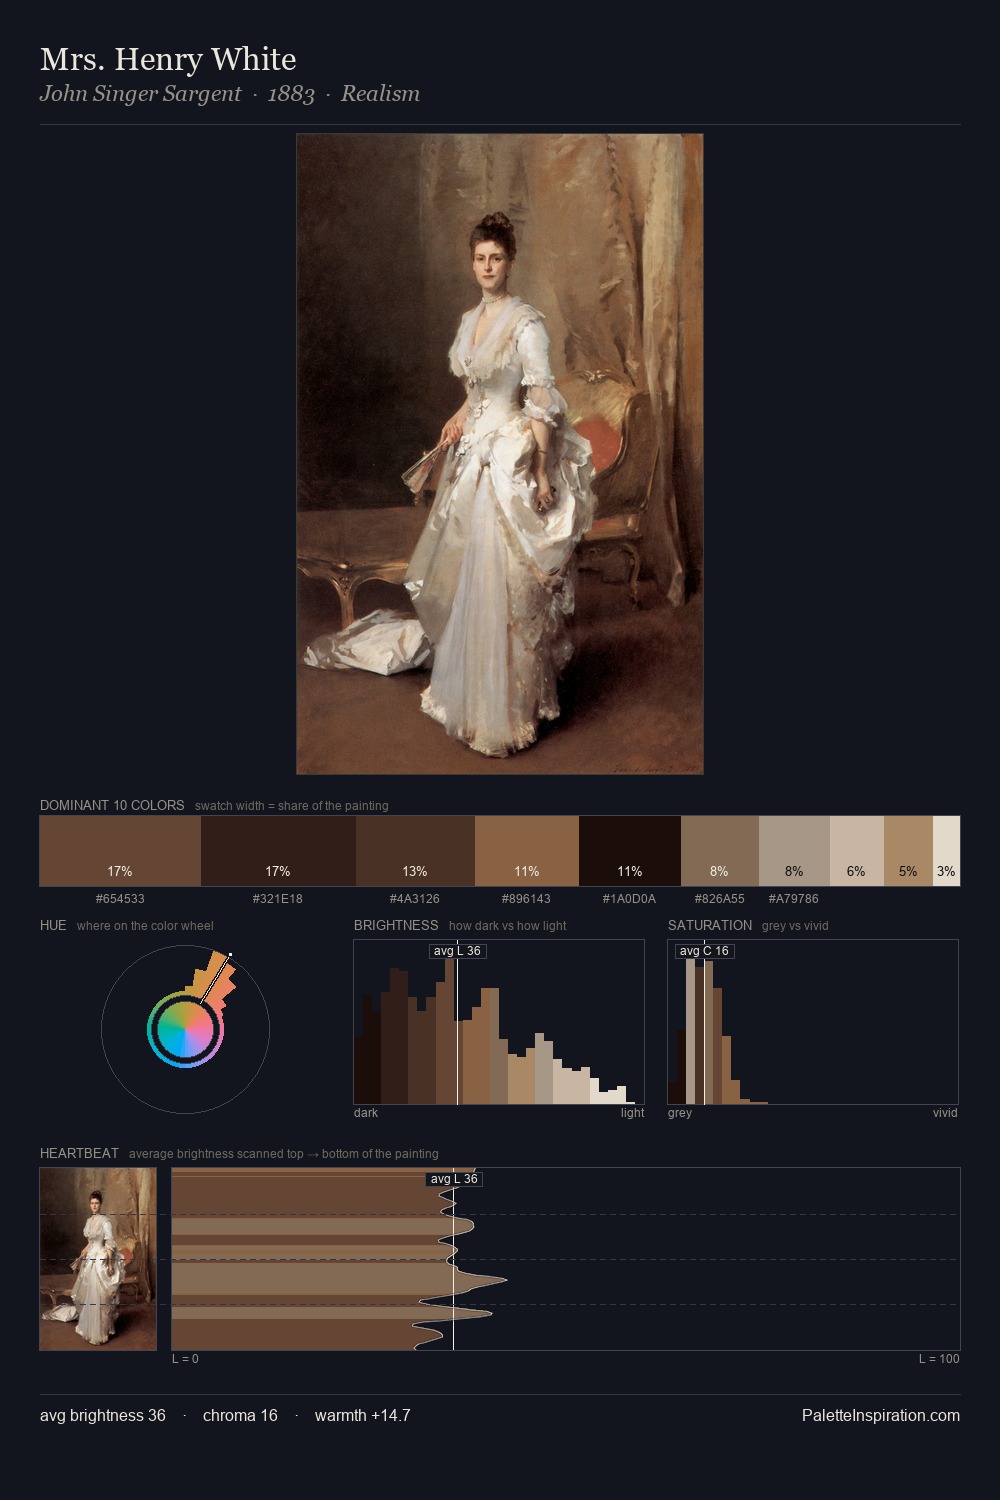Click the artist name John Singer Sargent
Screen dimensions: 1000x1500
pos(141,94)
